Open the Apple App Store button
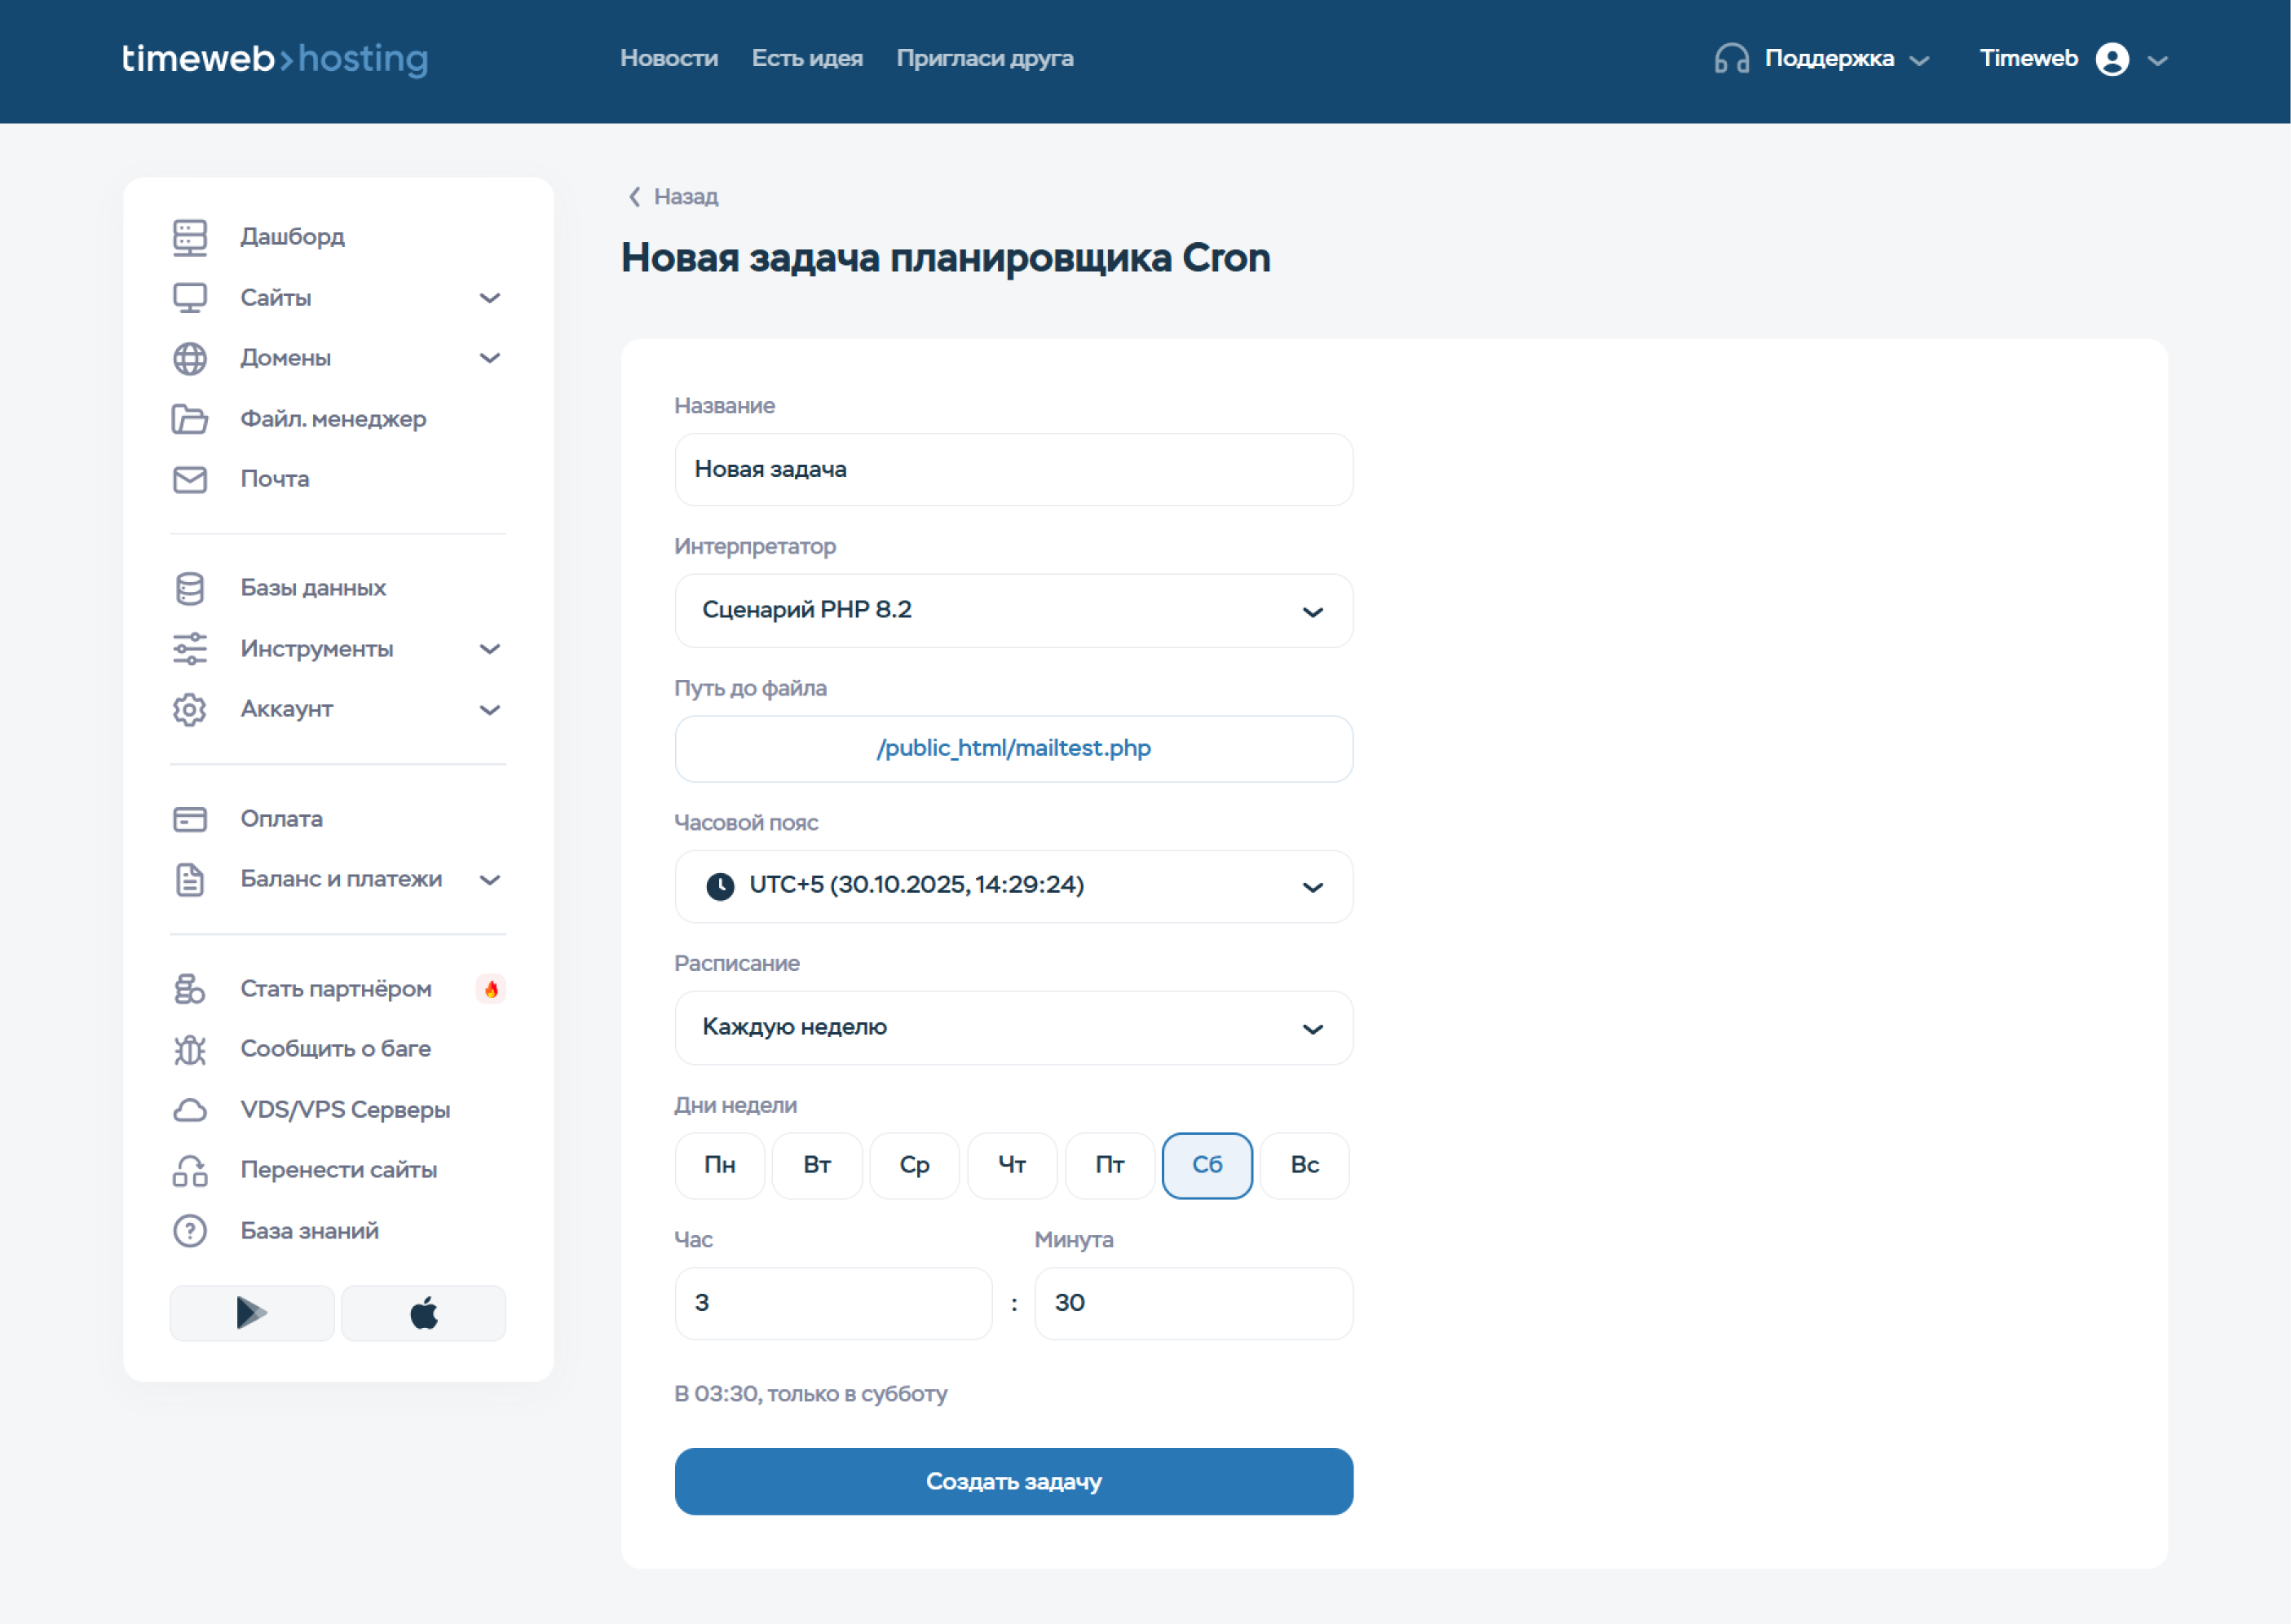This screenshot has height=1624, width=2291. 423,1313
